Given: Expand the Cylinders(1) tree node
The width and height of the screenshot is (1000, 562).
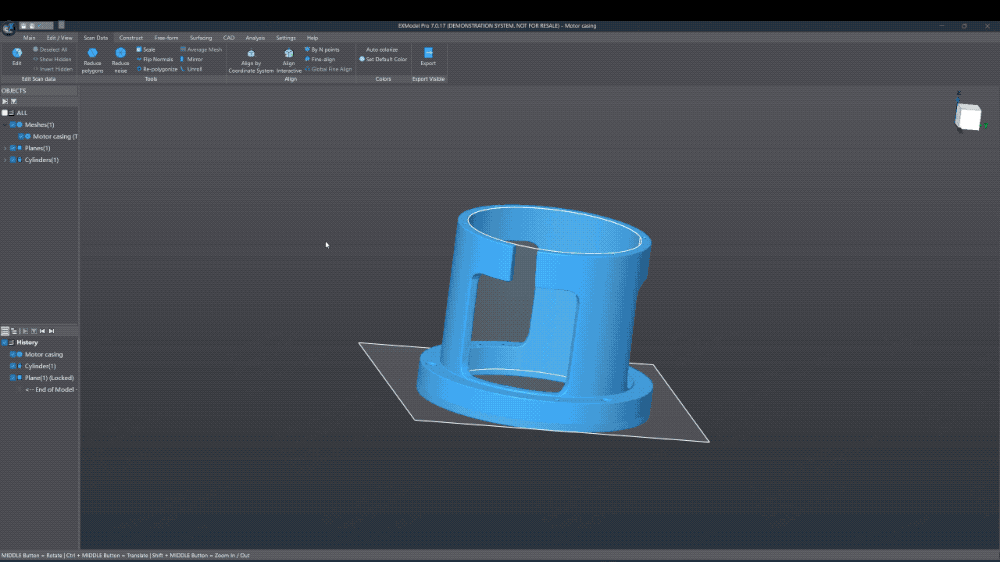Looking at the screenshot, I should tap(5, 160).
